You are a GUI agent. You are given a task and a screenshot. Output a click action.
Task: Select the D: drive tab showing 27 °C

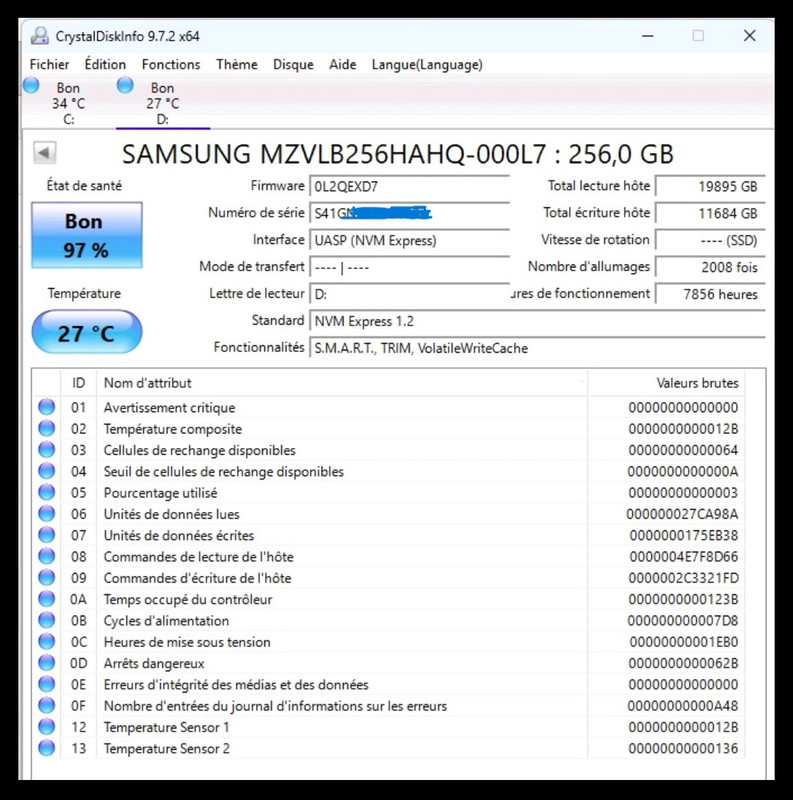point(163,103)
